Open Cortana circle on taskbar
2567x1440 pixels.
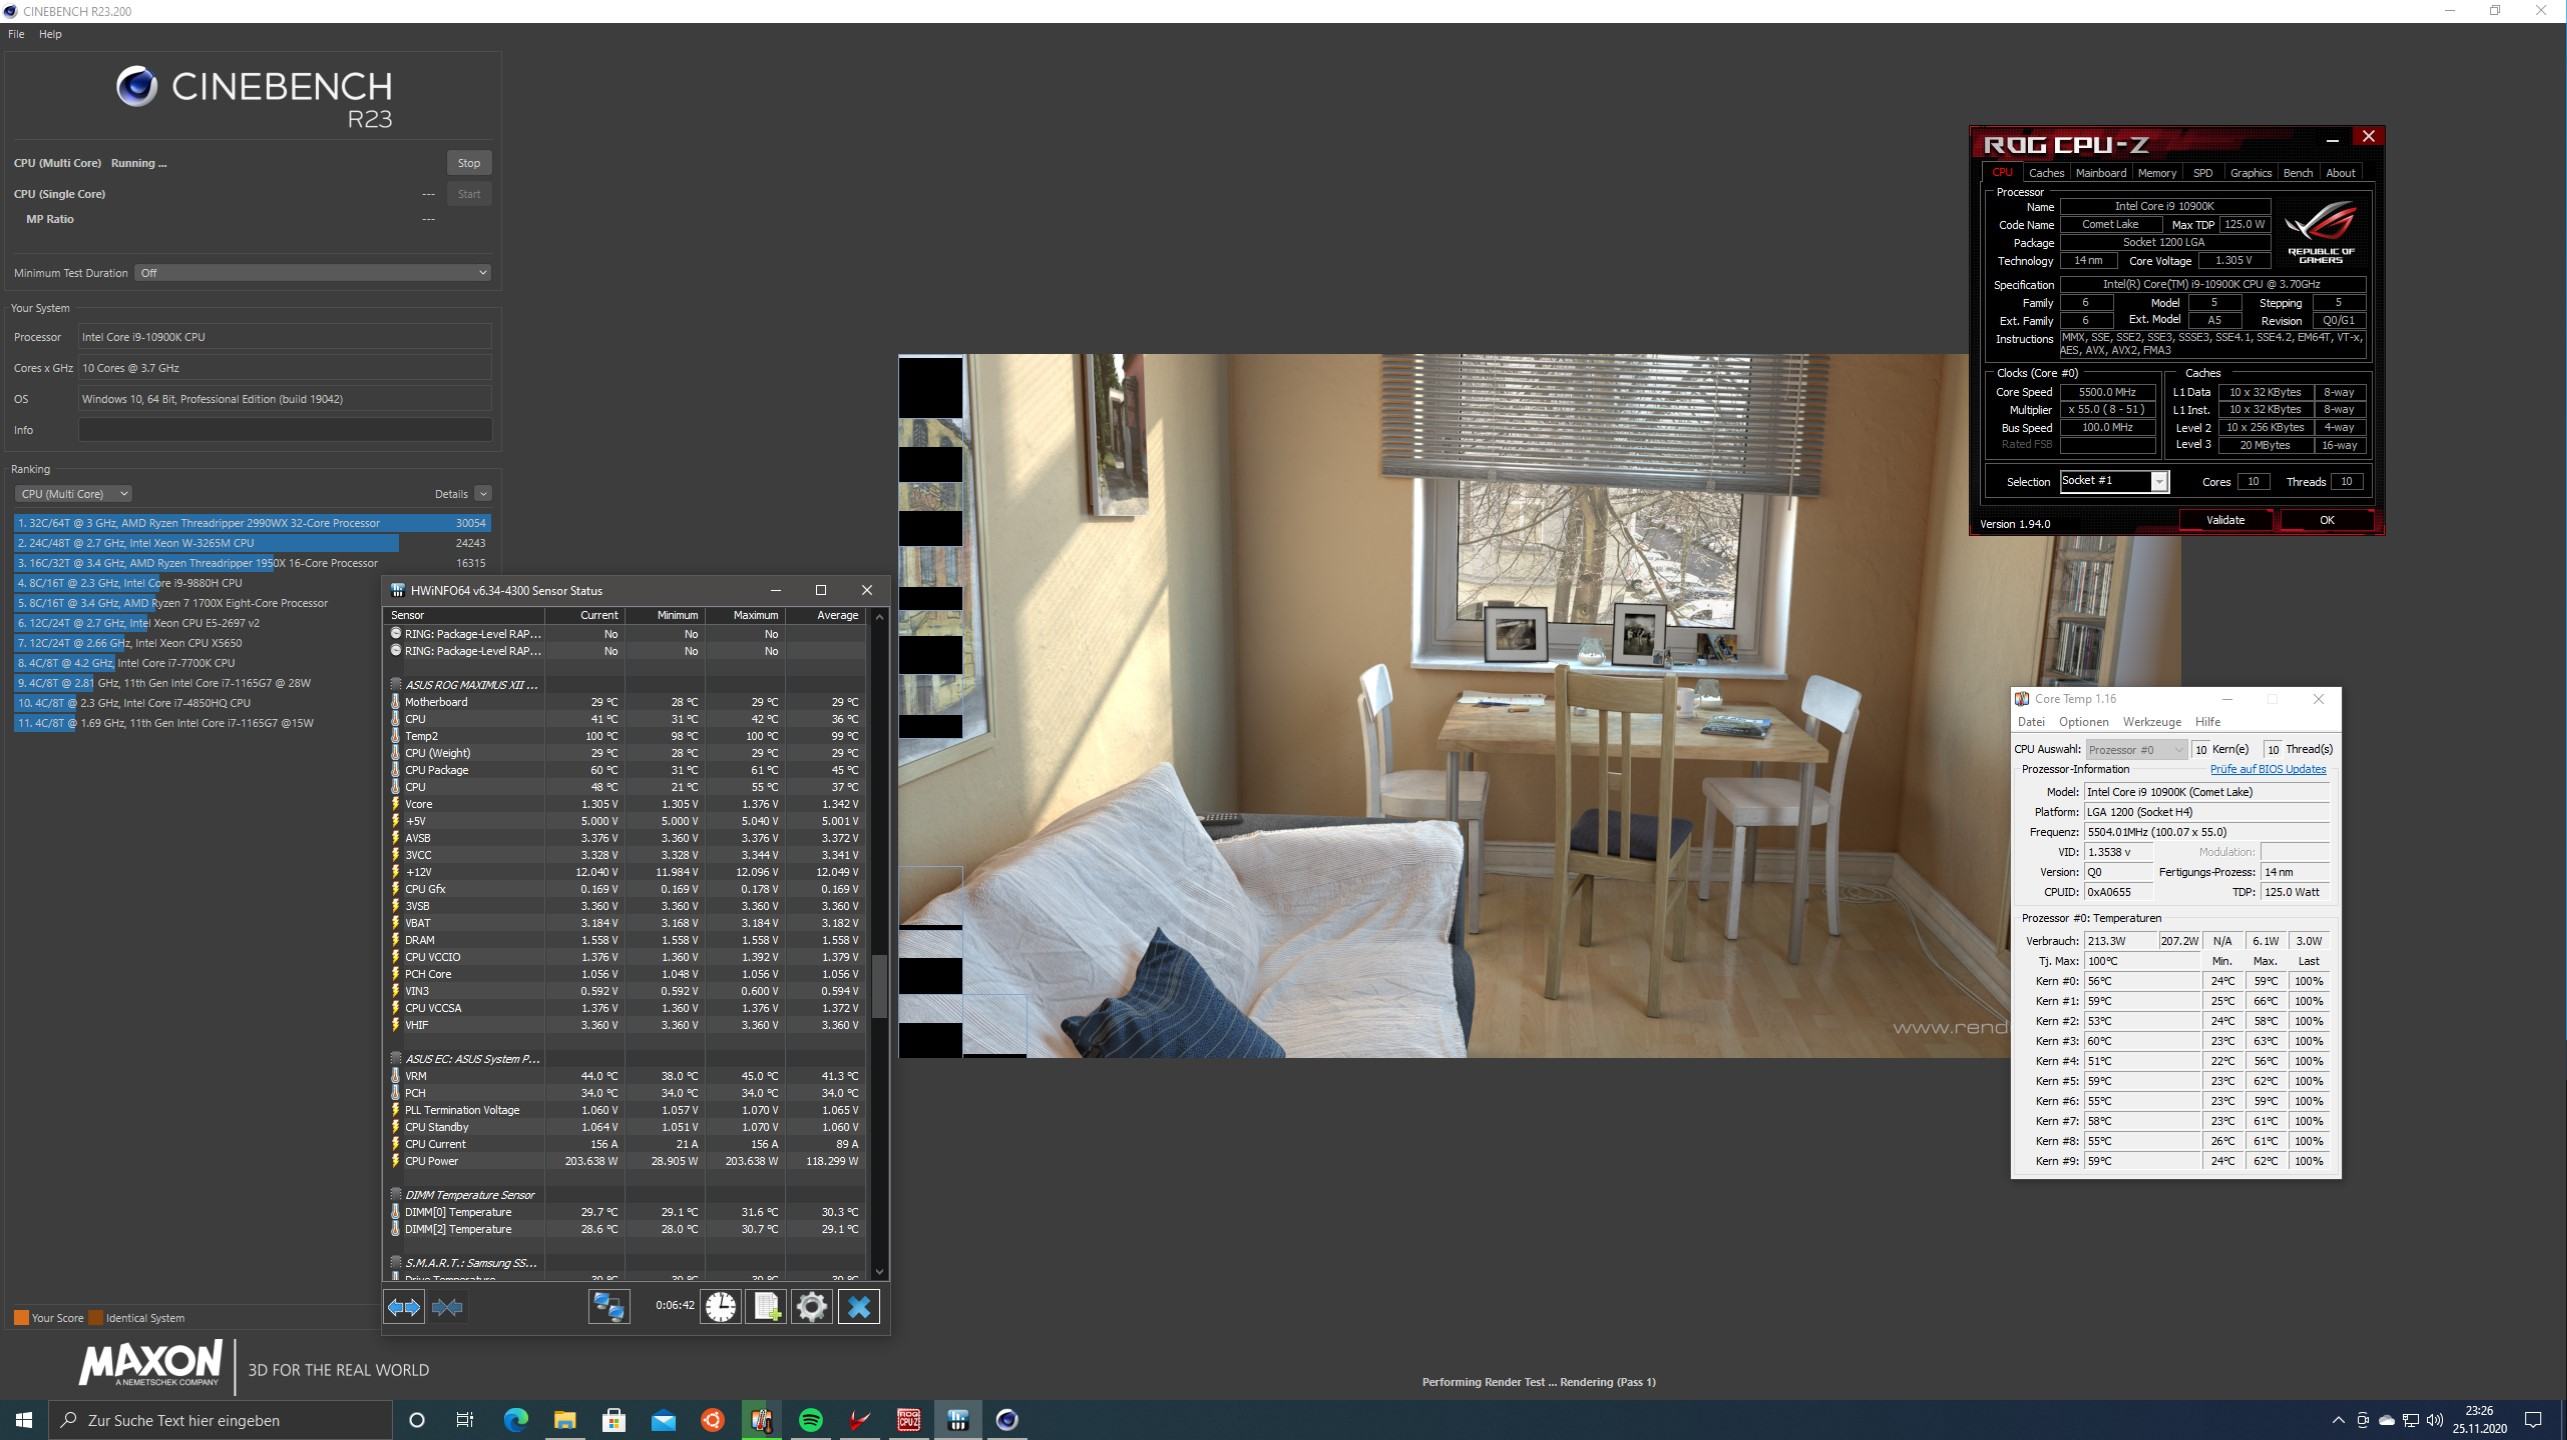coord(417,1420)
